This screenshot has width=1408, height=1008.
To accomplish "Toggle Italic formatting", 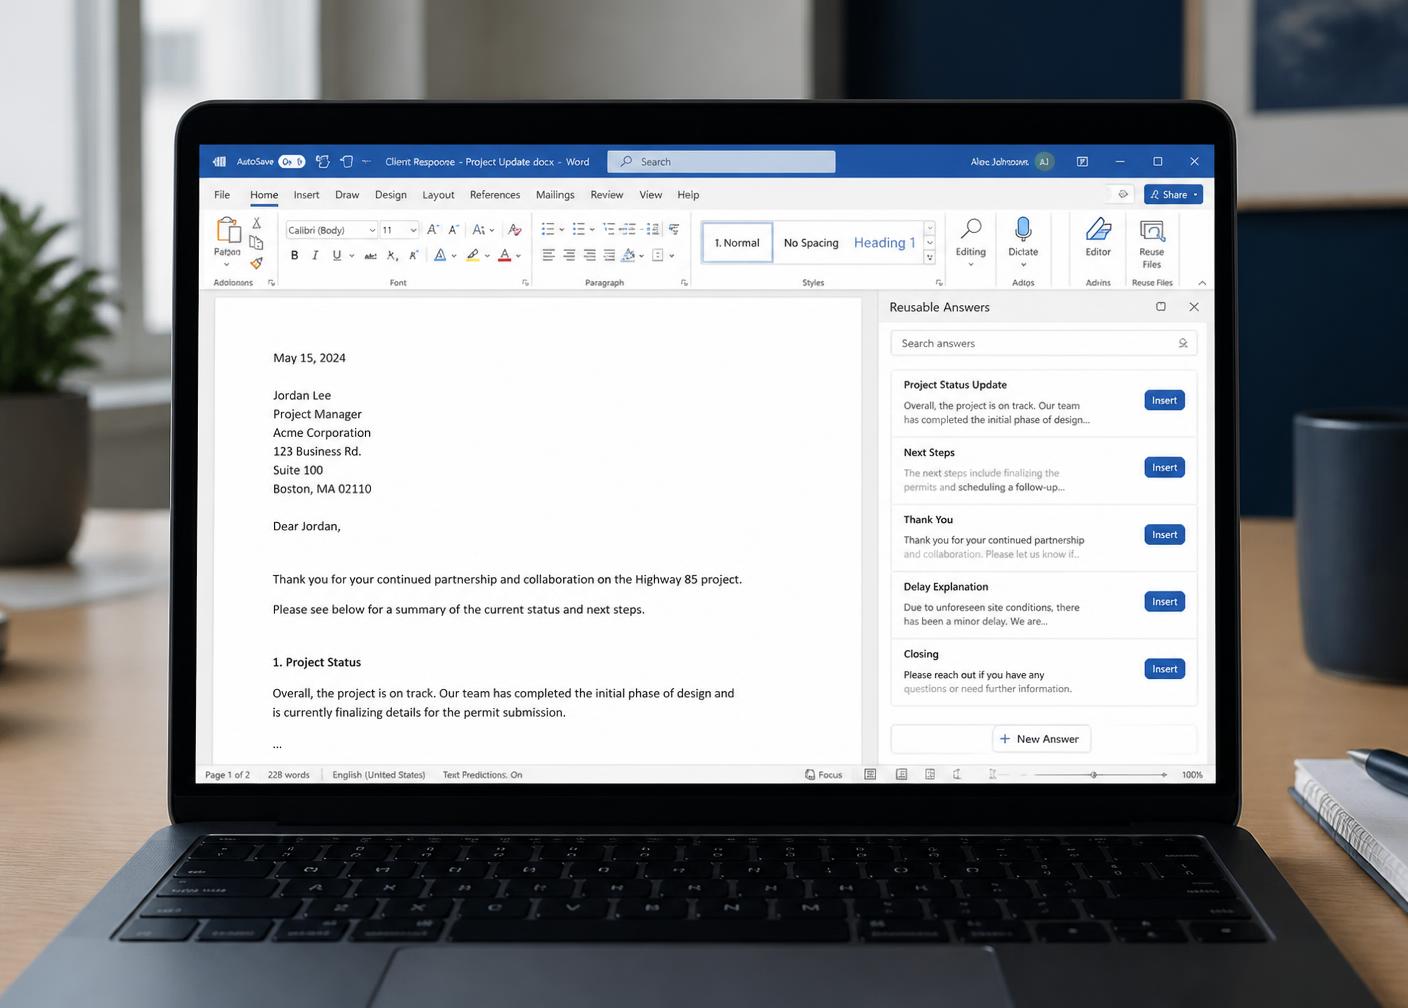I will click(315, 256).
